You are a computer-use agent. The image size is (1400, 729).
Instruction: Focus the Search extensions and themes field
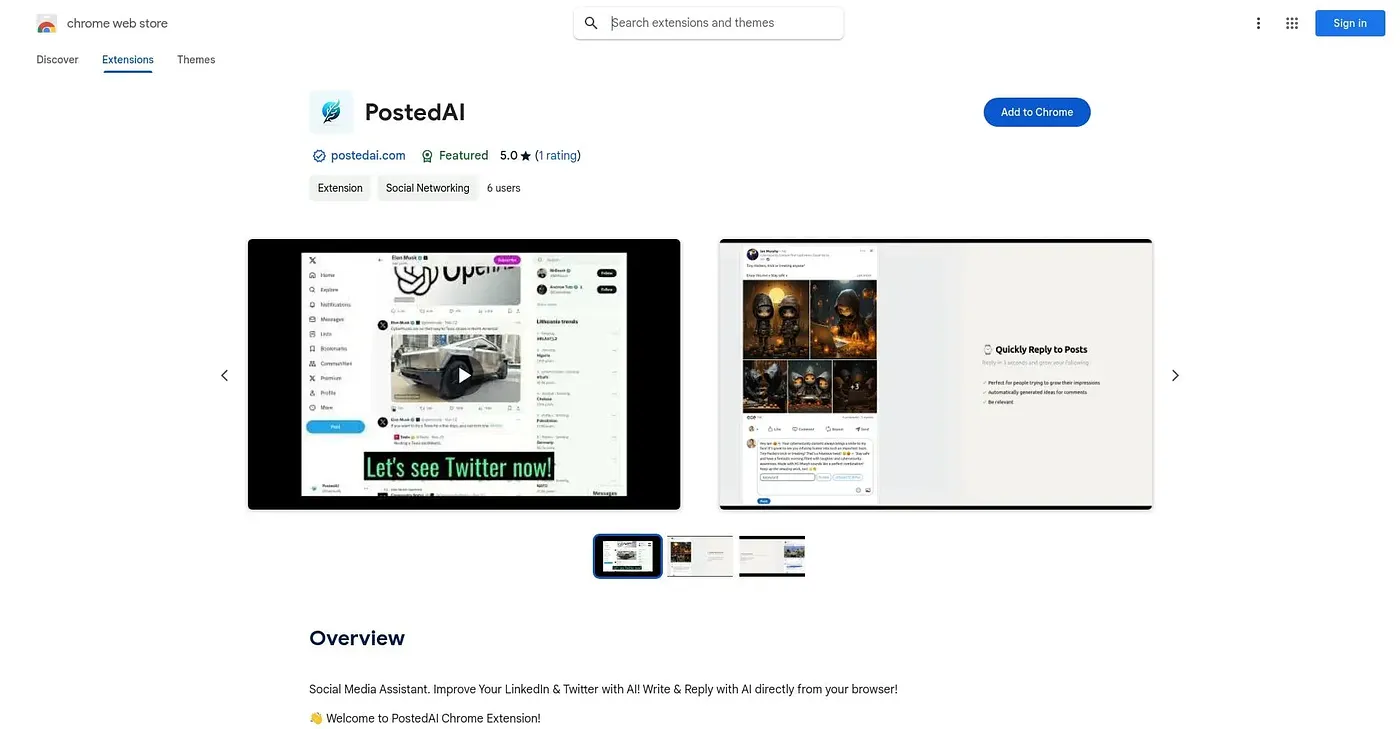click(709, 23)
